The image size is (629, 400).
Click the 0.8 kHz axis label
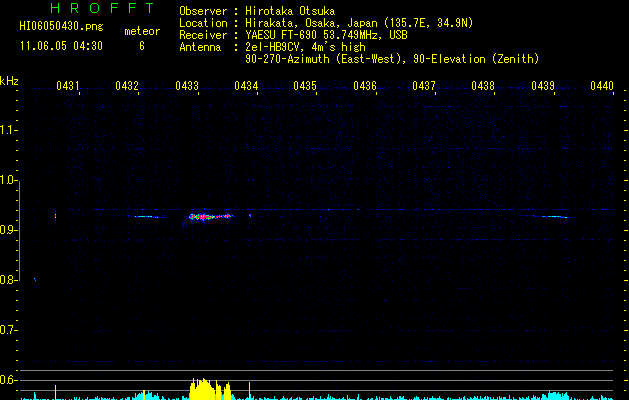7,280
